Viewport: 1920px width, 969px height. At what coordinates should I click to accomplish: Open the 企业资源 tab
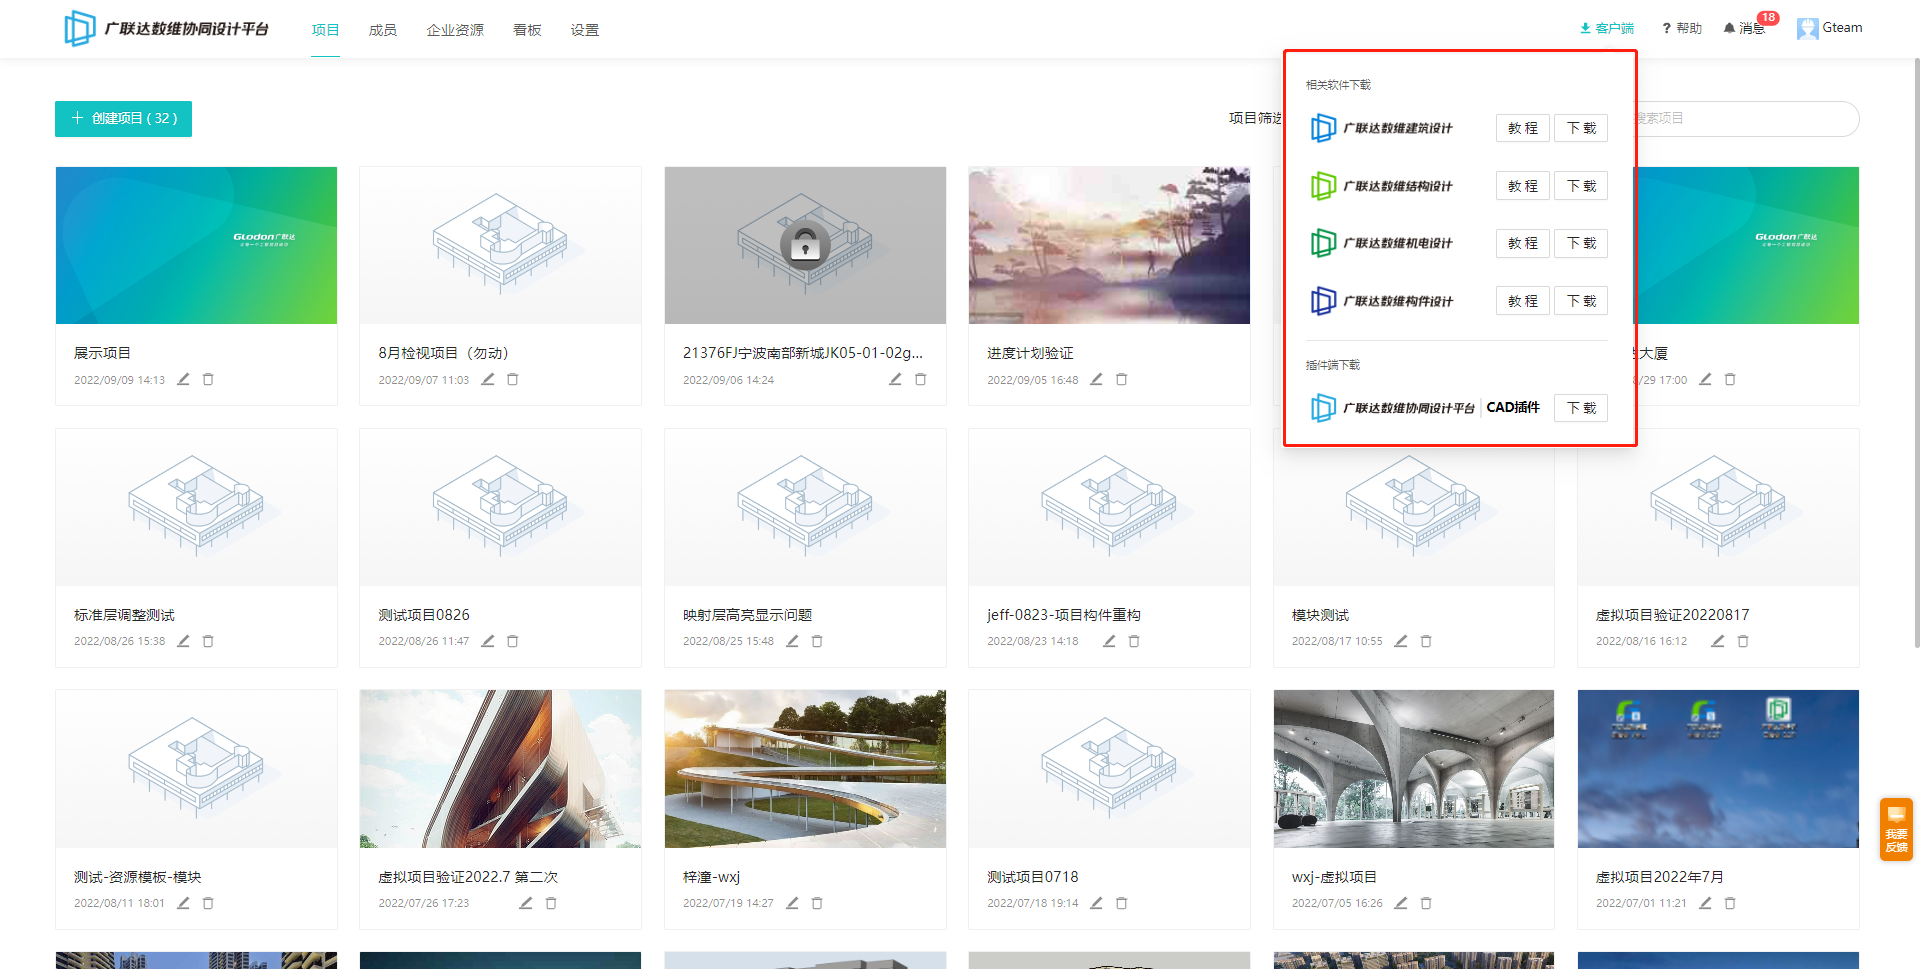(x=455, y=30)
